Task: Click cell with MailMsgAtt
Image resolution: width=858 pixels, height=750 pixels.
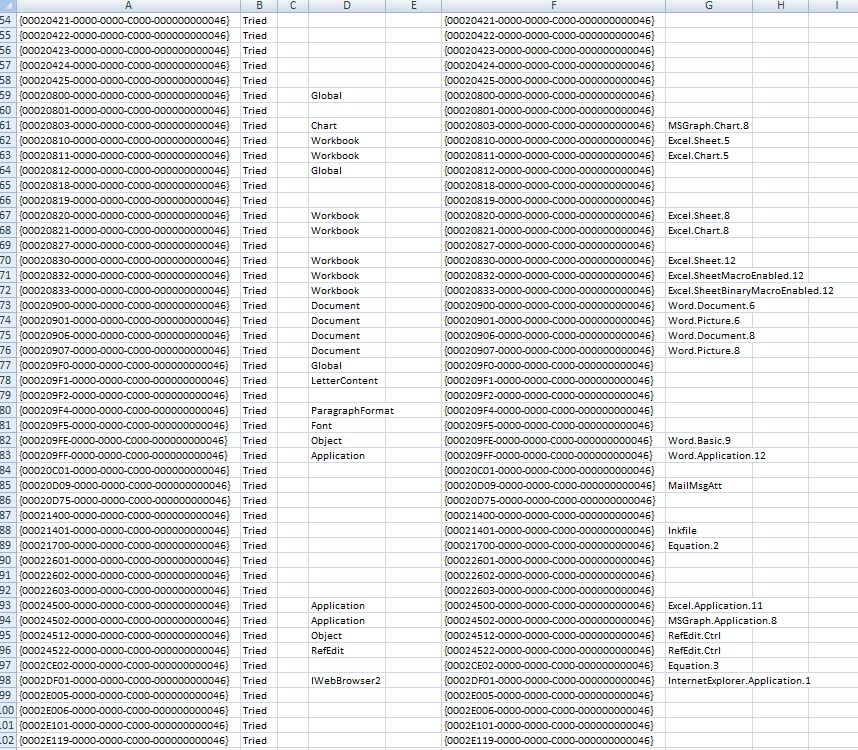Action: 709,486
